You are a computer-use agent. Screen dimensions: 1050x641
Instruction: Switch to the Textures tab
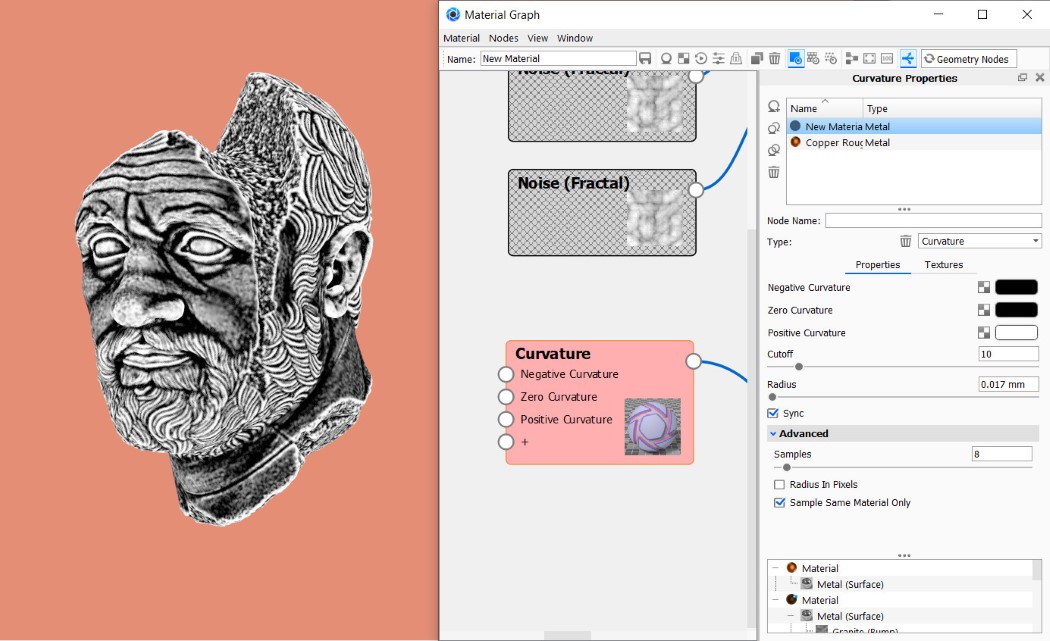coord(943,265)
